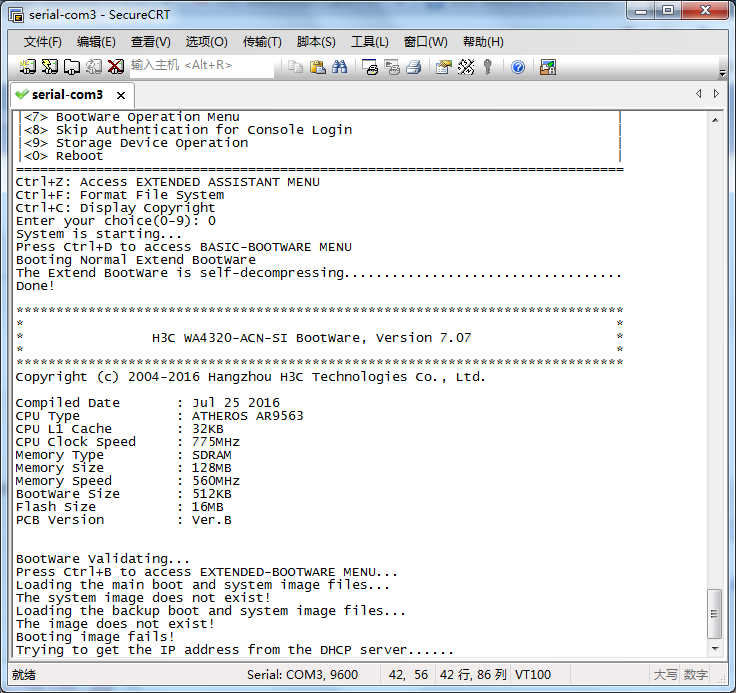
Task: Close the serial-com3 tab
Action: 121,95
